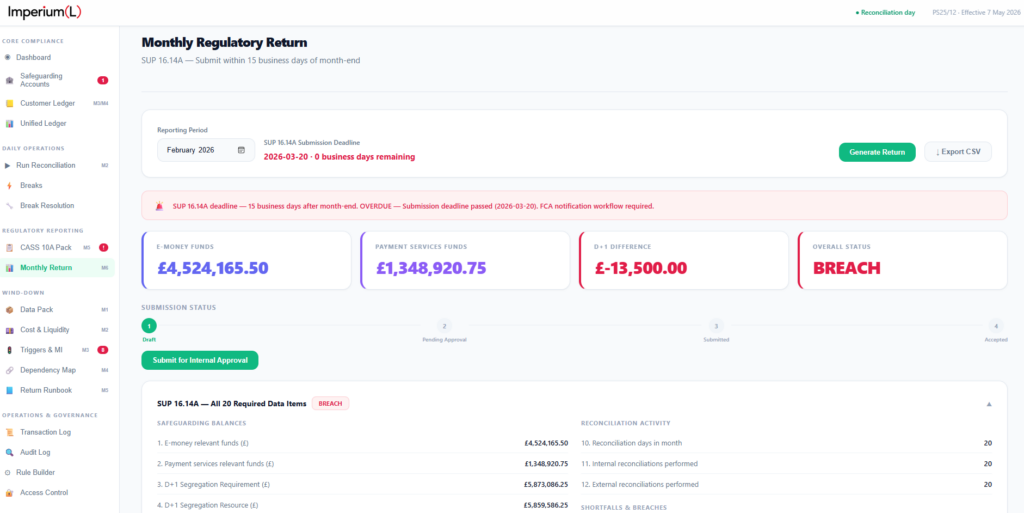This screenshot has height=513, width=1024.
Task: Open the Breaks sidebar link
Action: [x=57, y=185]
